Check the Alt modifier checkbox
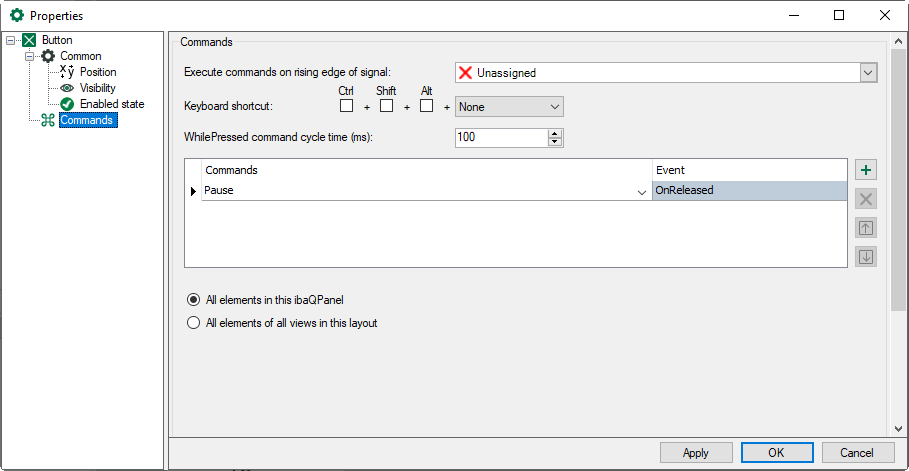This screenshot has width=909, height=471. (x=426, y=106)
